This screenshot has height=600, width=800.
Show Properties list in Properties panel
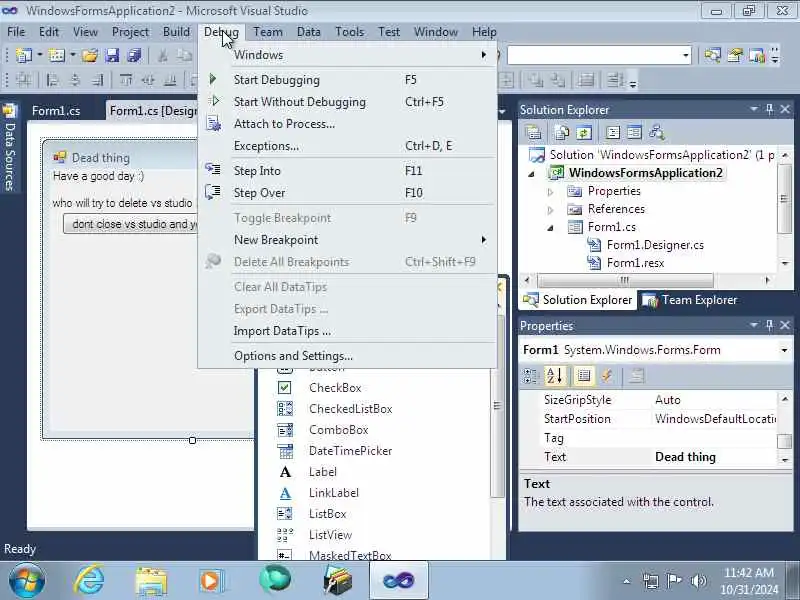click(x=584, y=376)
